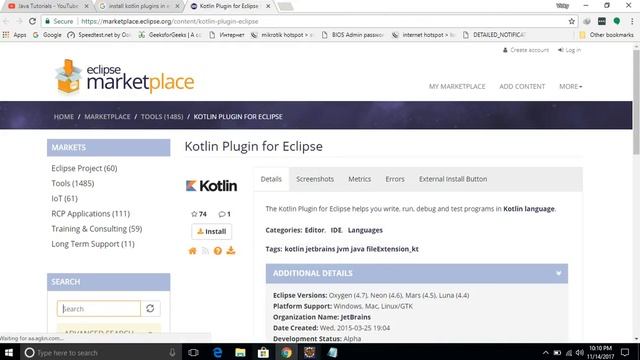Screen dimensions: 640x360
Task: Expand the MORE dropdown menu
Action: point(571,87)
